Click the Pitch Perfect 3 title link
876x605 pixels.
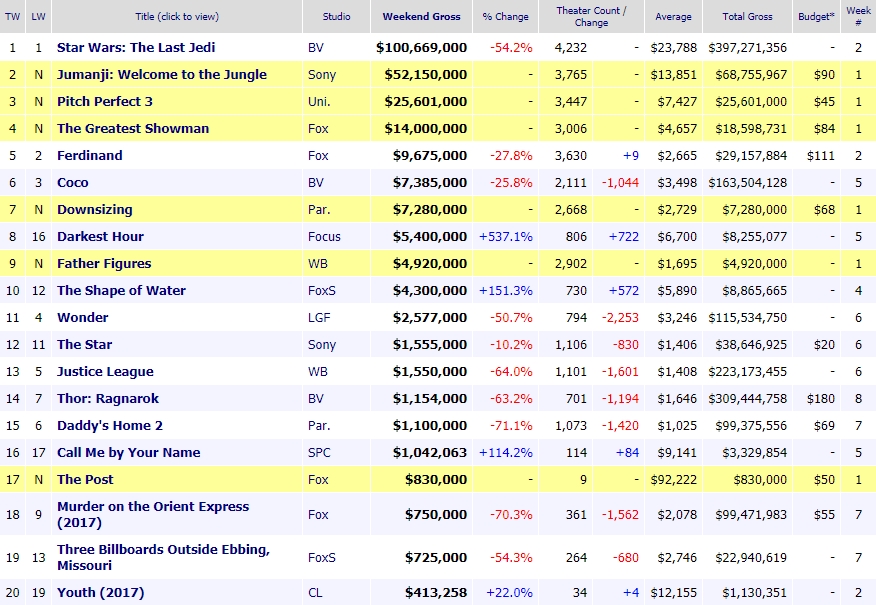[x=104, y=101]
